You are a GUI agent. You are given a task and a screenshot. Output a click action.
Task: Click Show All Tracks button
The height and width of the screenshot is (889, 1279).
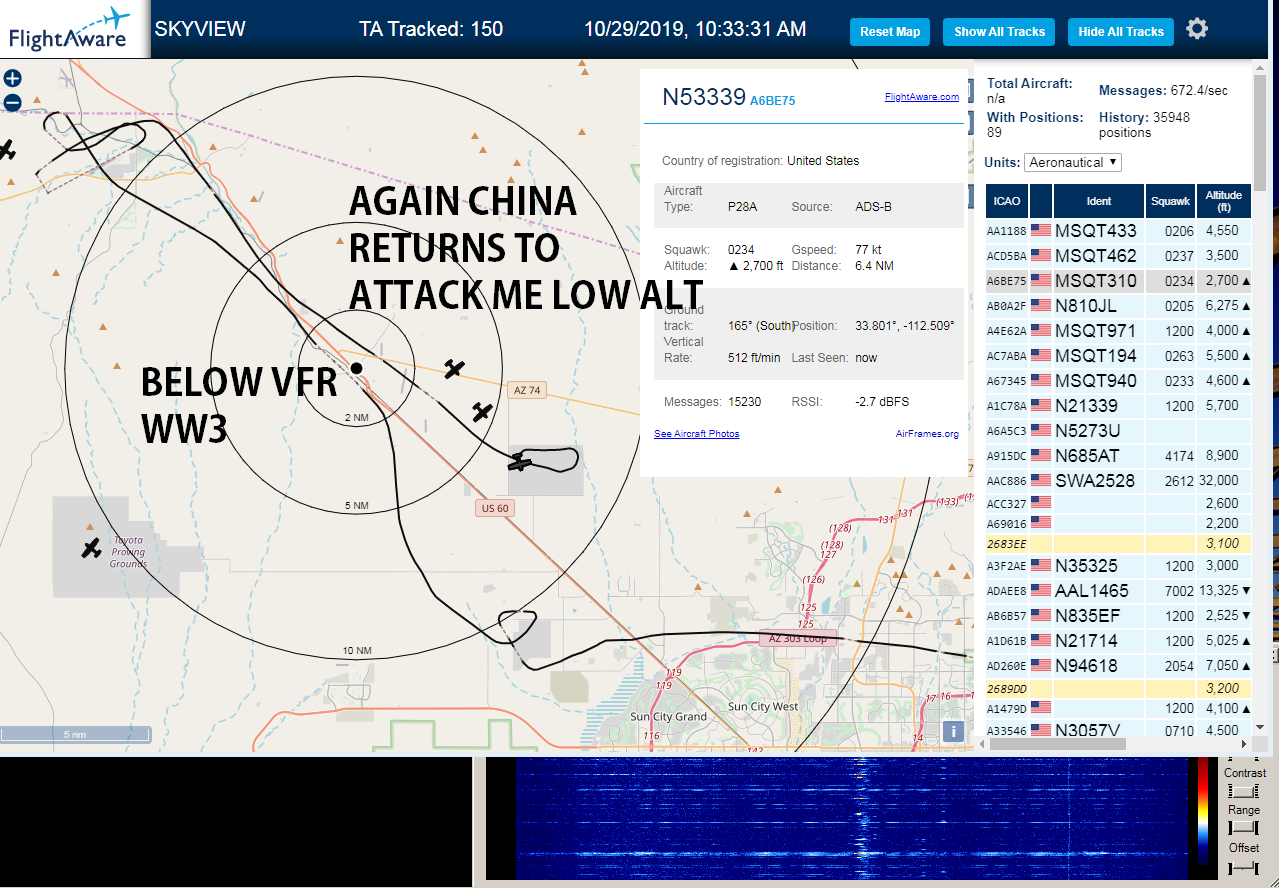999,32
